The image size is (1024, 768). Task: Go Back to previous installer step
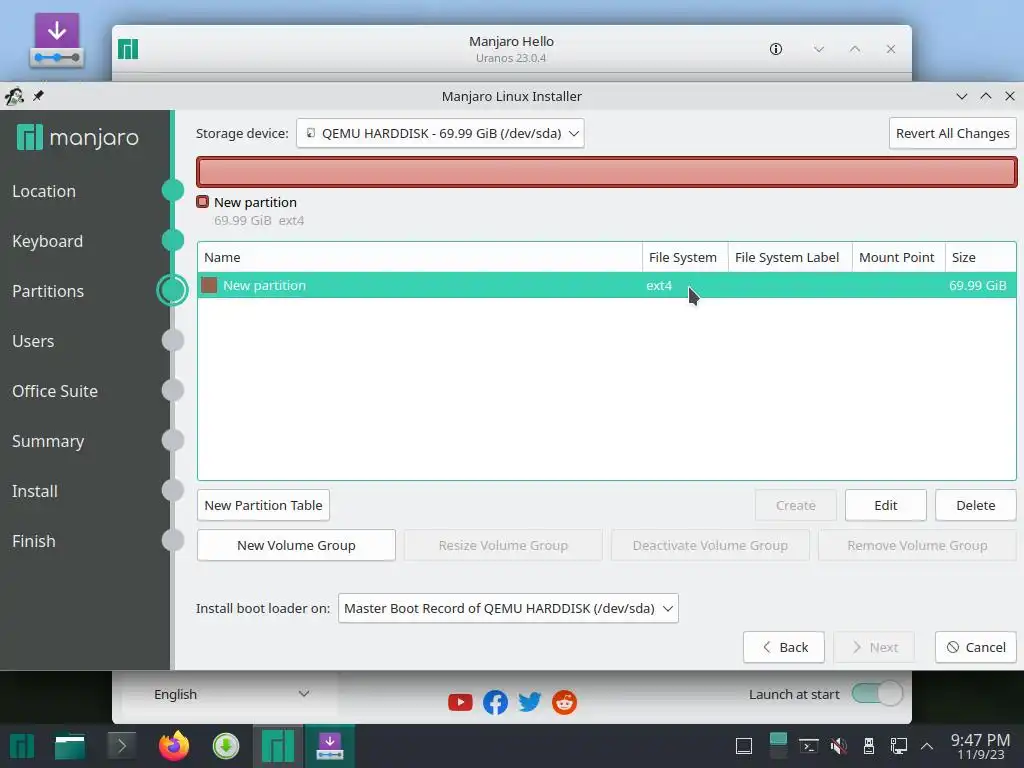(784, 647)
